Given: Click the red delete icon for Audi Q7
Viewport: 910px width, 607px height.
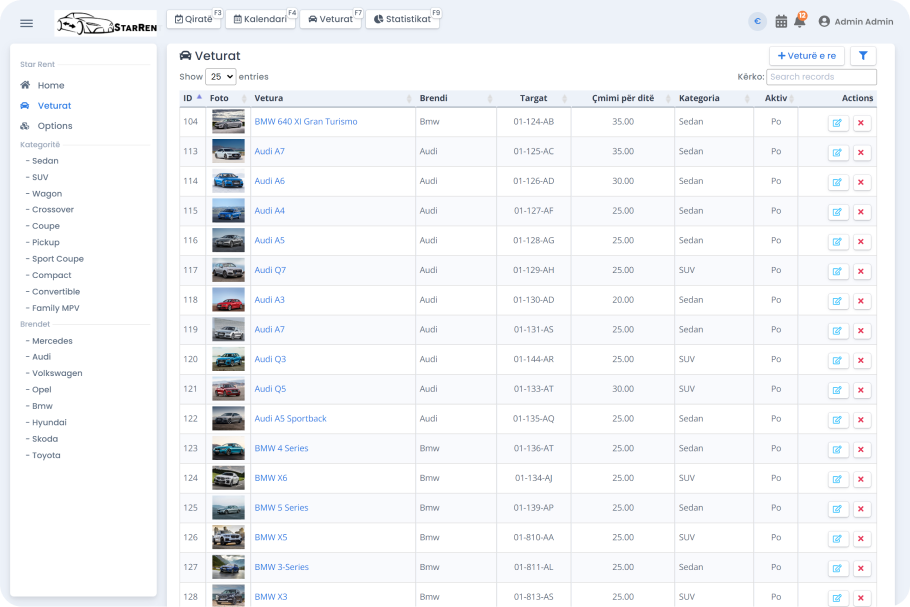Looking at the screenshot, I should tap(861, 271).
